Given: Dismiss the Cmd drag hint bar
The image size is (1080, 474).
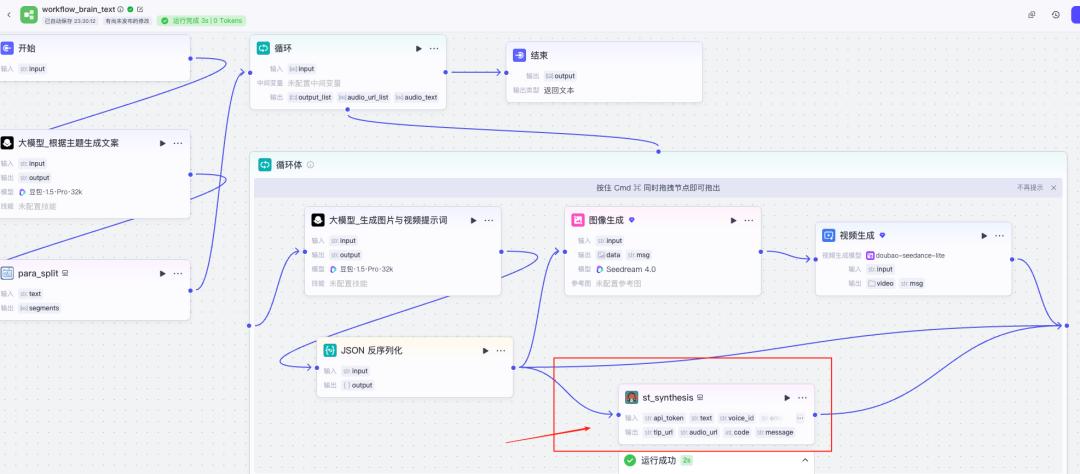Looking at the screenshot, I should (x=1053, y=188).
